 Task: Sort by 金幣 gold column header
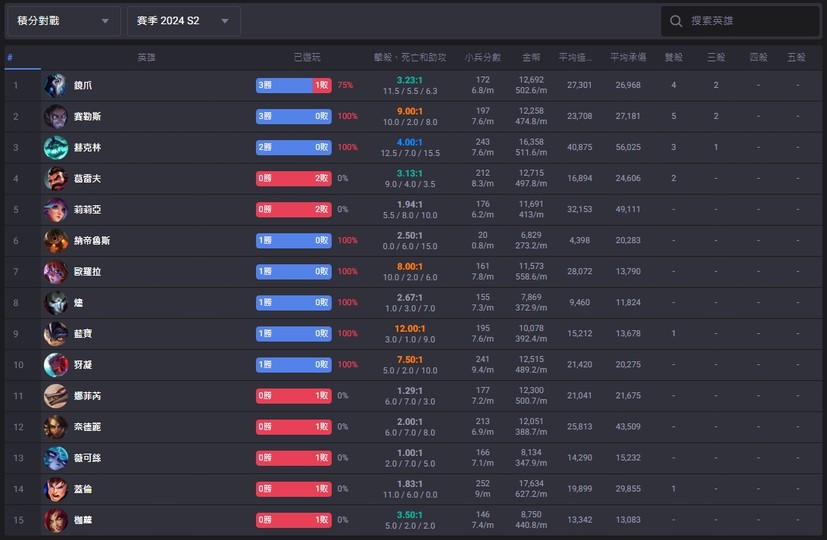pos(531,58)
